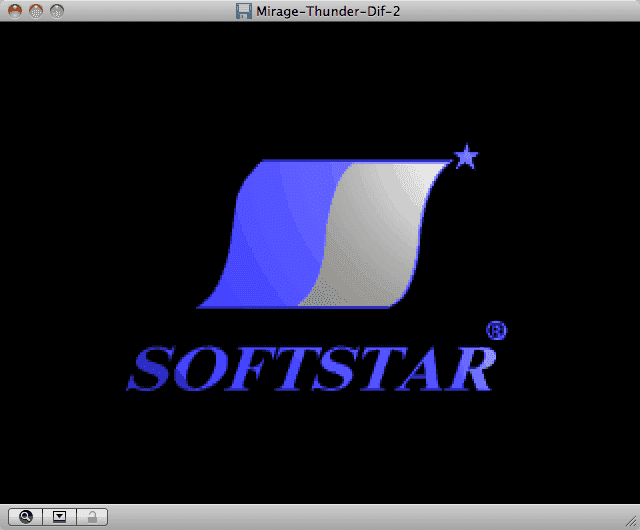Image resolution: width=640 pixels, height=530 pixels.
Task: Zoom the window with the third title button
Action: tap(57, 11)
